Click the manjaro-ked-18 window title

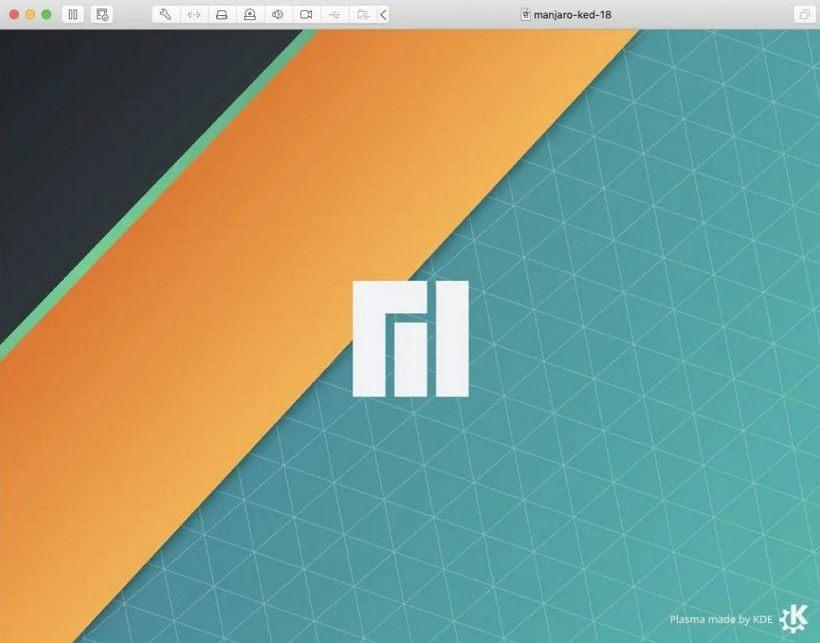pyautogui.click(x=573, y=15)
